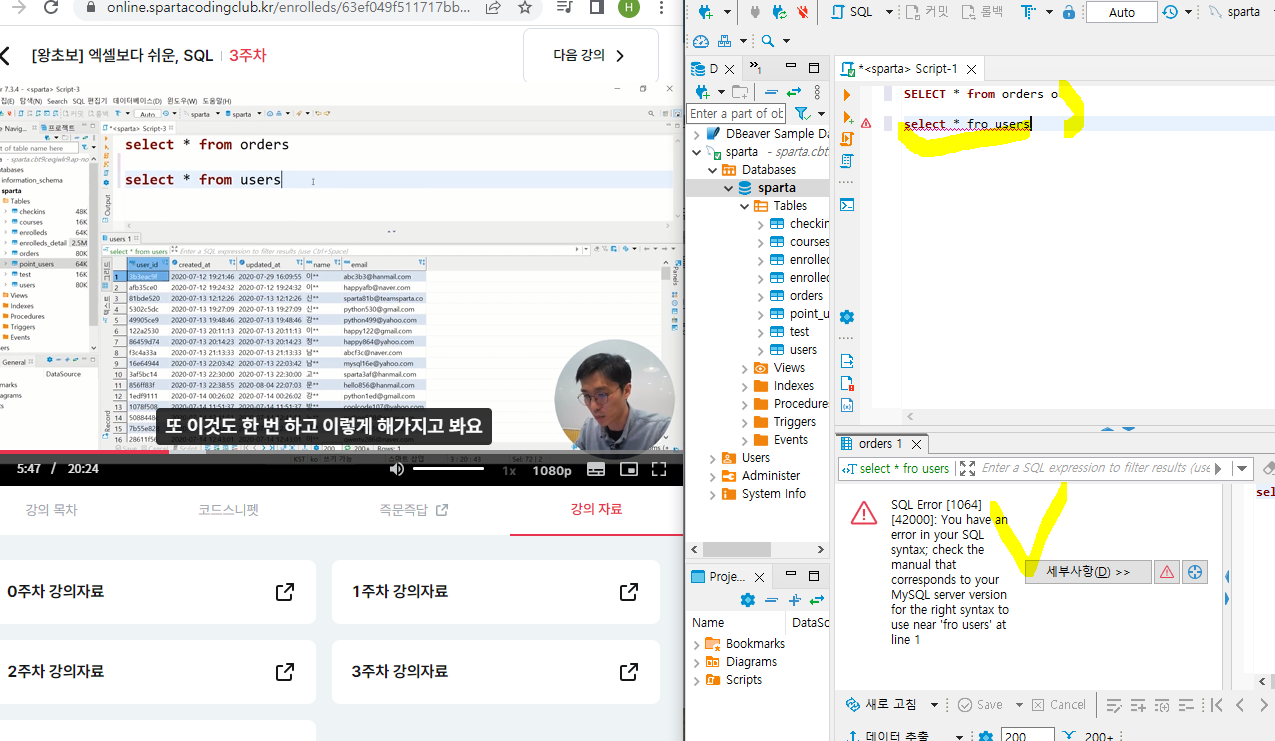Switch to the *<sparta> Script-1 tab
This screenshot has width=1275, height=741.
908,69
